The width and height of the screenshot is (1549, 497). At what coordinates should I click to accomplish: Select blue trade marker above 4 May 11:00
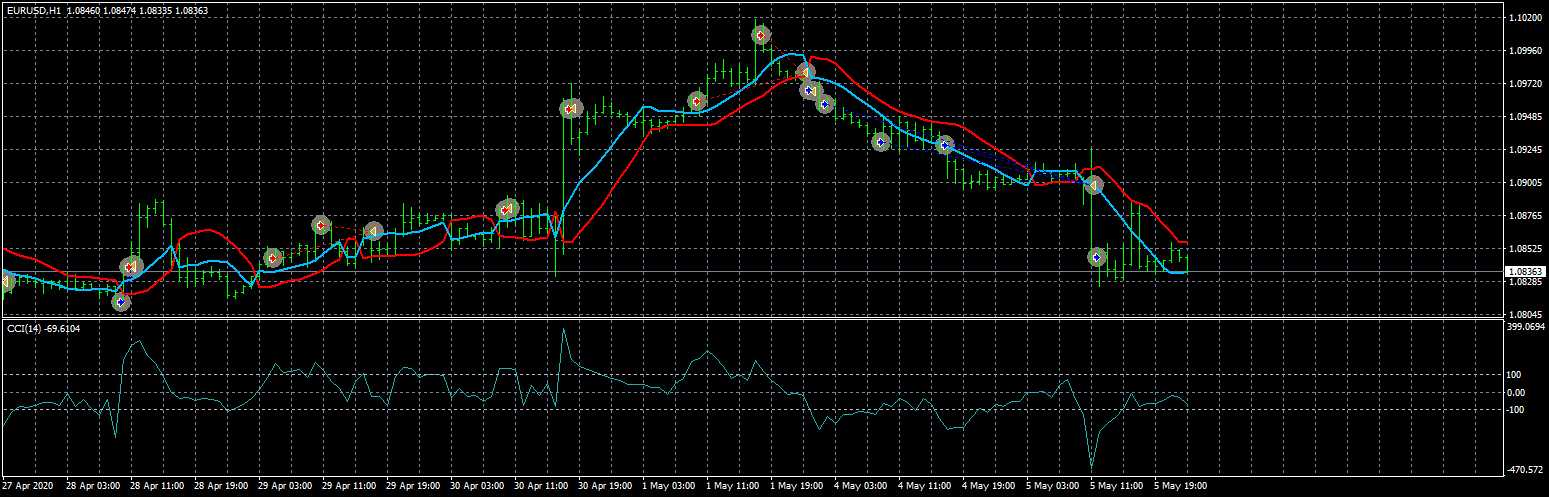[944, 145]
